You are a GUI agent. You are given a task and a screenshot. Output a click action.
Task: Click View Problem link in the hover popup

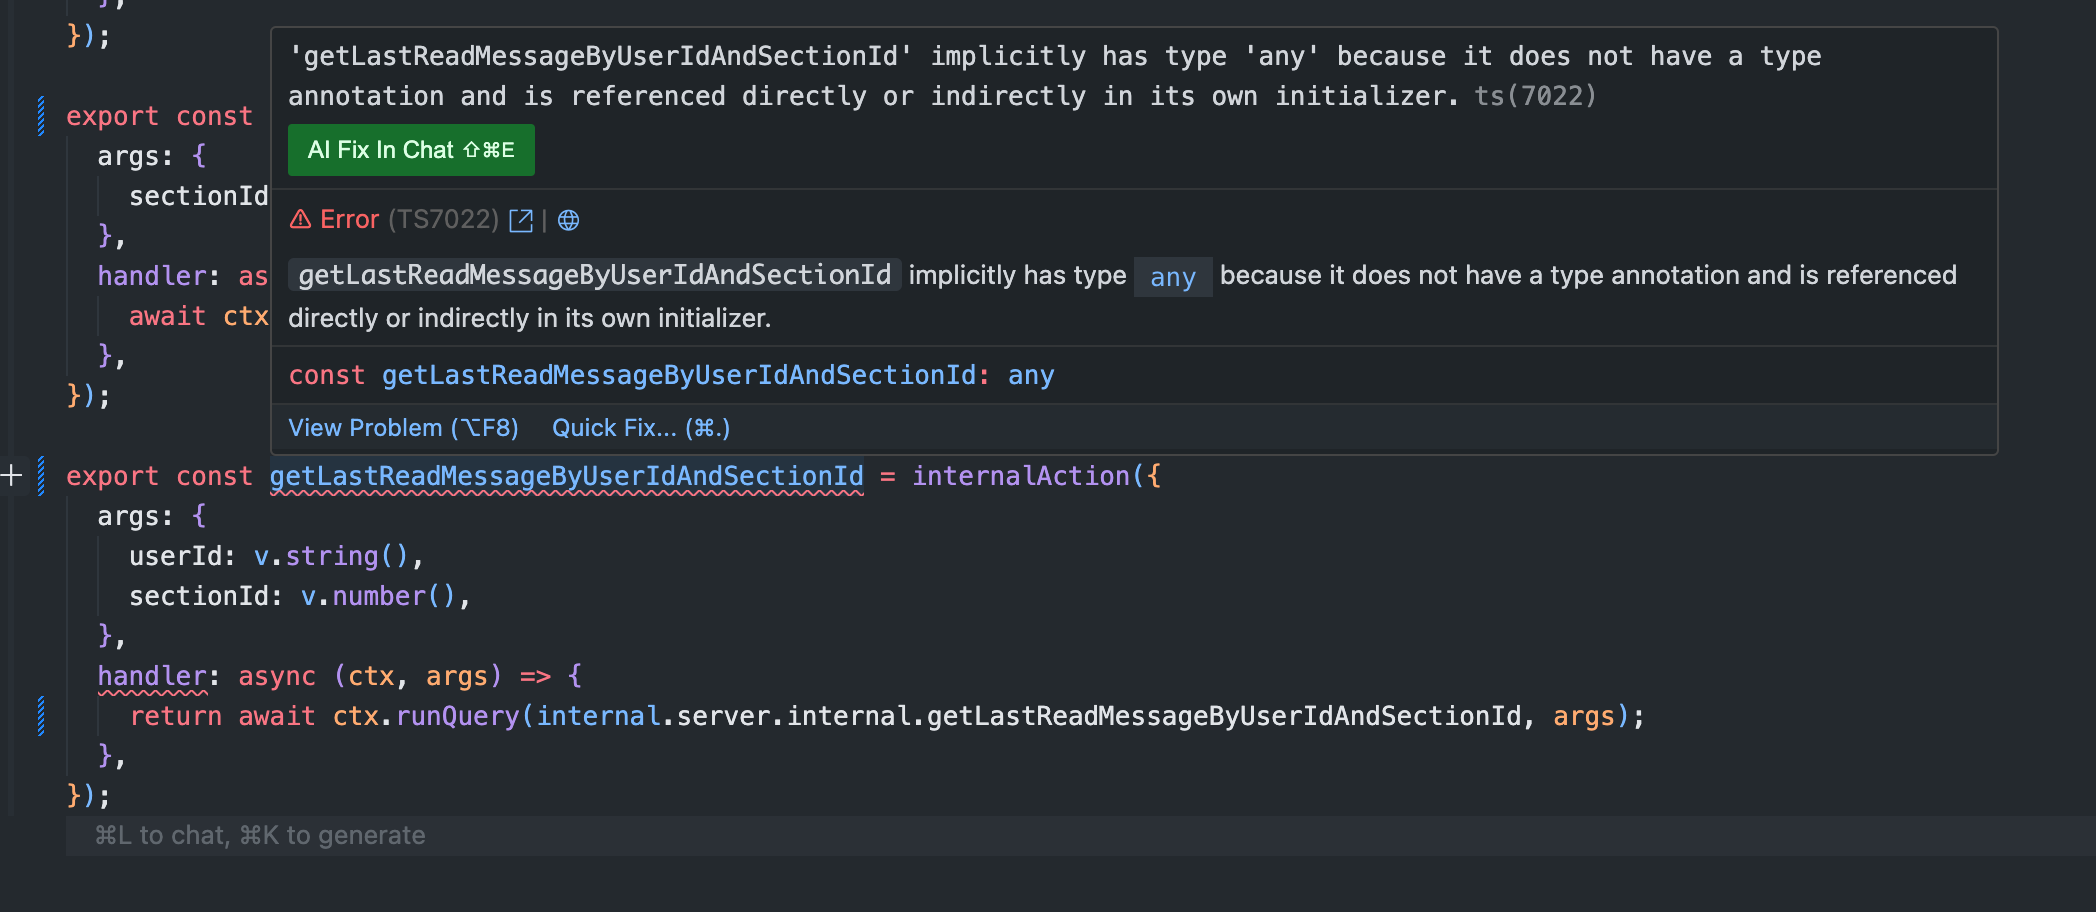point(403,428)
